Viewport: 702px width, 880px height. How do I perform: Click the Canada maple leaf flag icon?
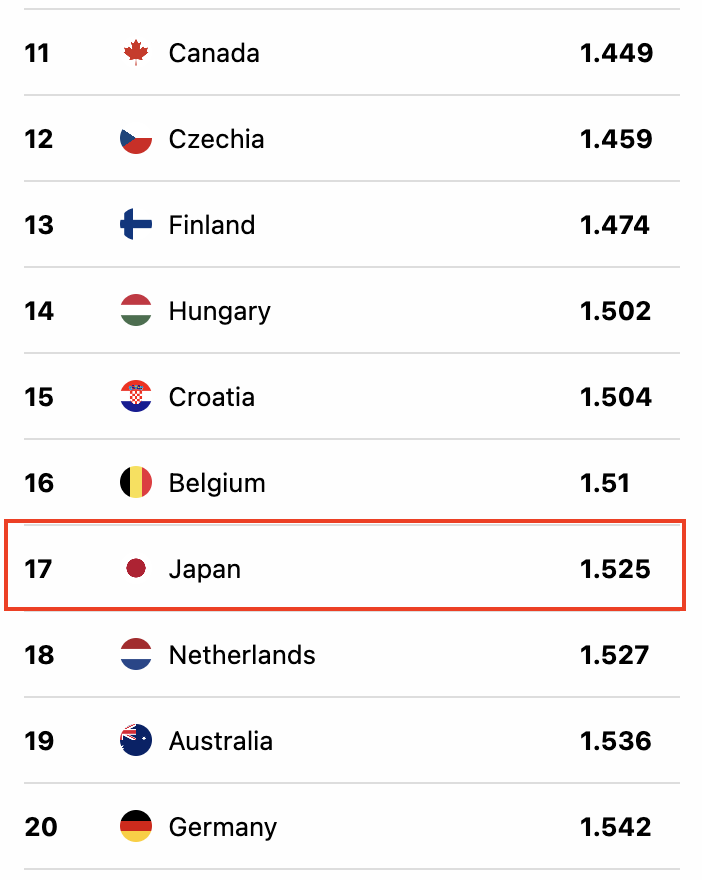pos(136,53)
